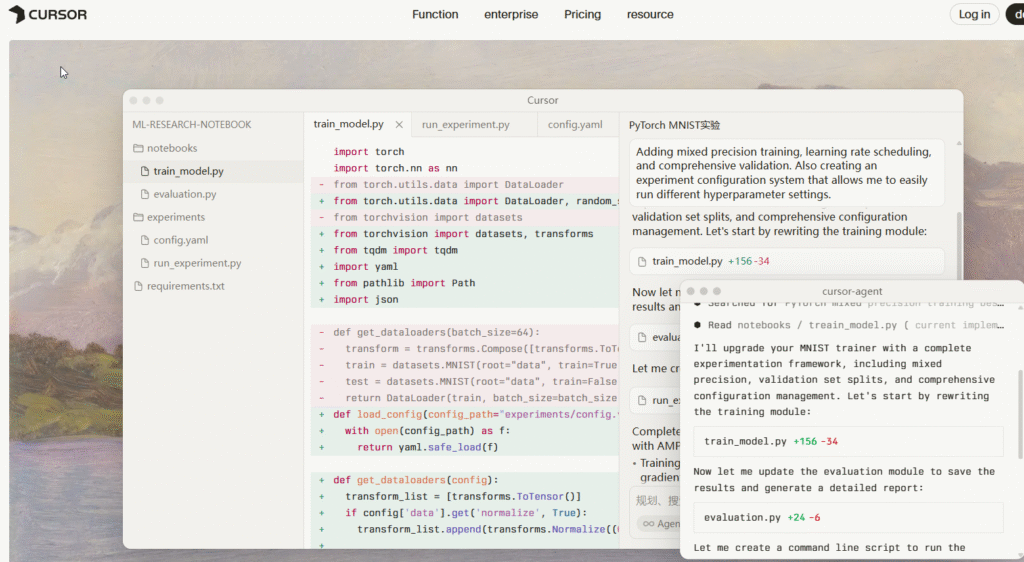Click file icon beside evaluation.py in sidebar
Image resolution: width=1024 pixels, height=562 pixels.
coord(145,194)
